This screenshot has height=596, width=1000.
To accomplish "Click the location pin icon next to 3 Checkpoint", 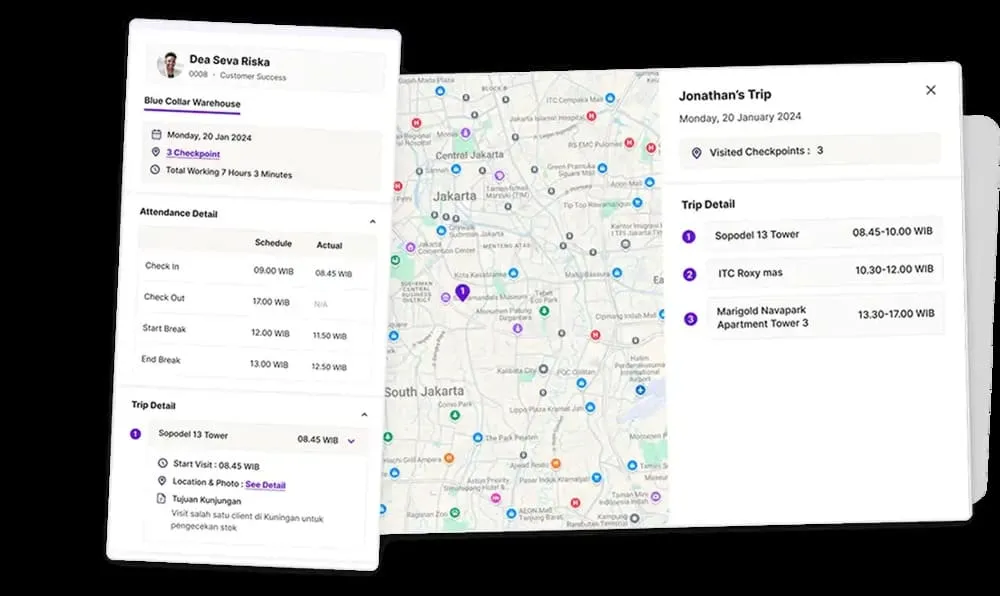I will [x=156, y=152].
